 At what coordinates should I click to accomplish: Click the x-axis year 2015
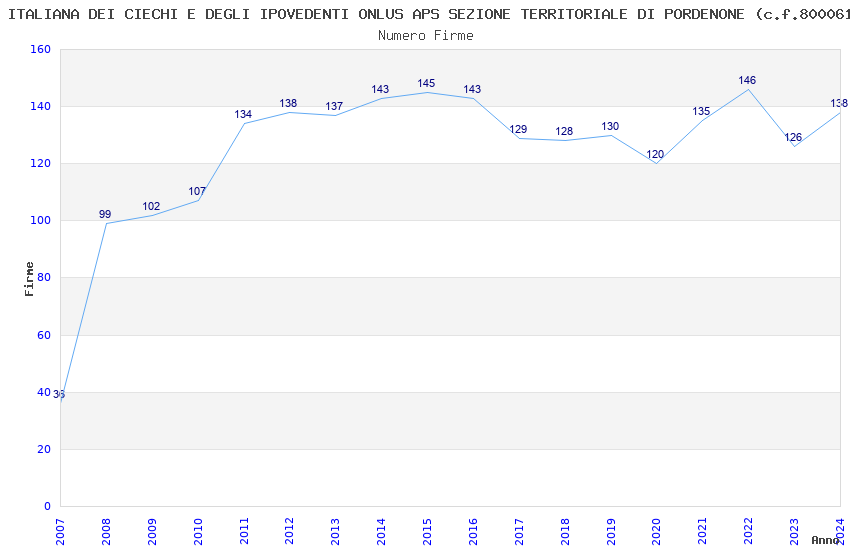[427, 532]
